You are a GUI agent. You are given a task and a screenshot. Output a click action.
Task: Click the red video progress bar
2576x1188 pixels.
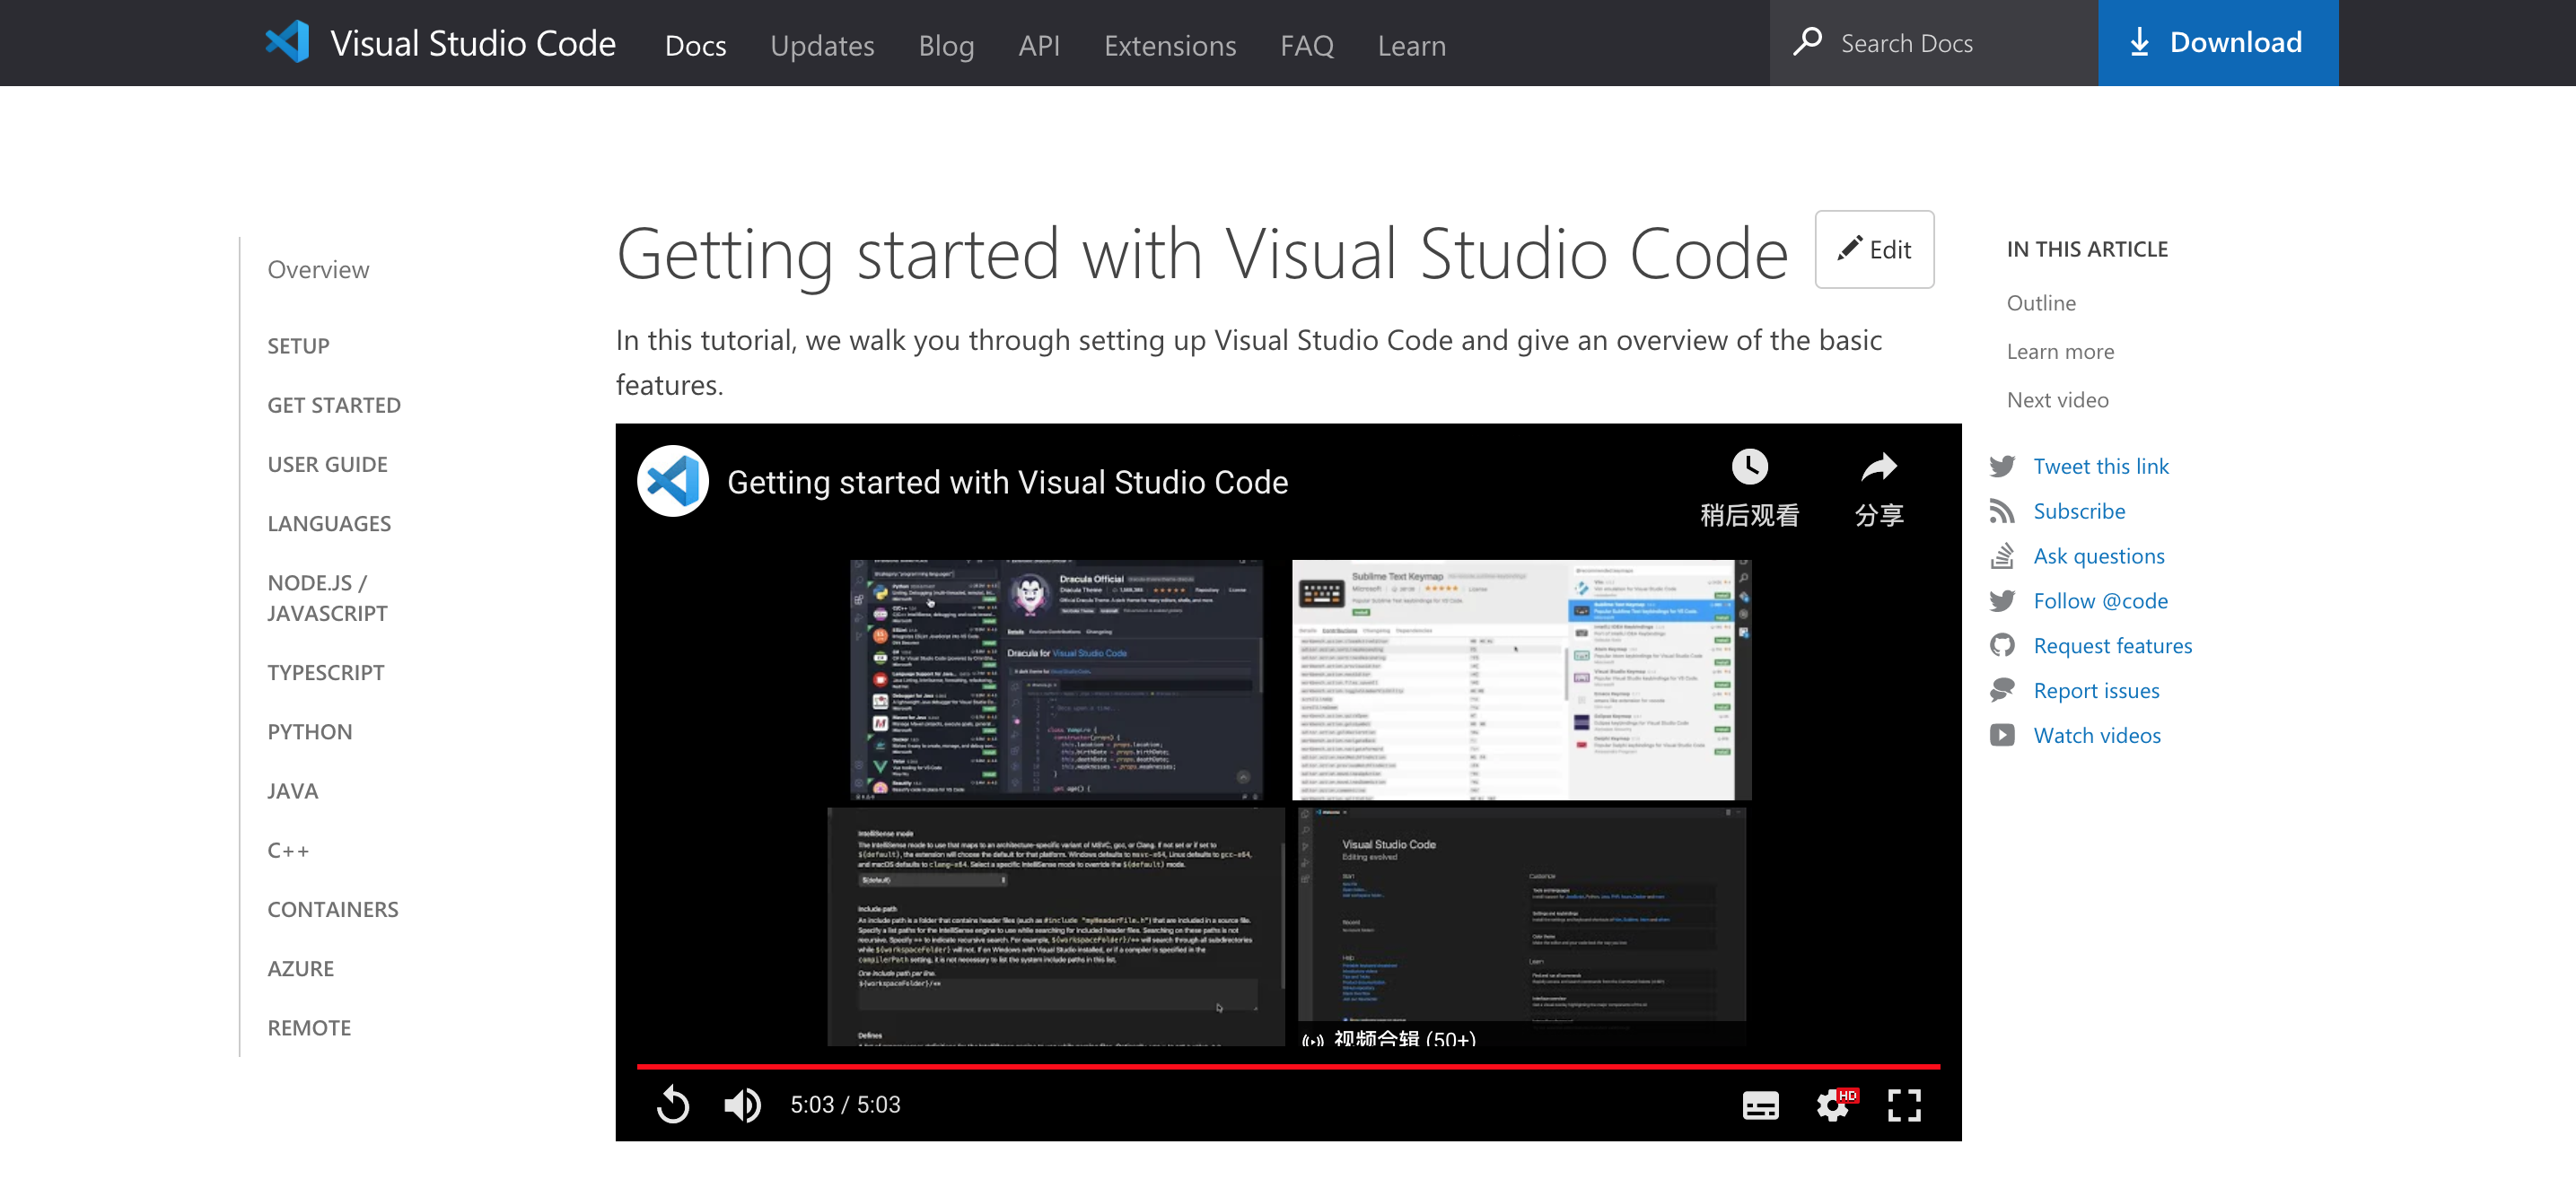pos(1288,1067)
